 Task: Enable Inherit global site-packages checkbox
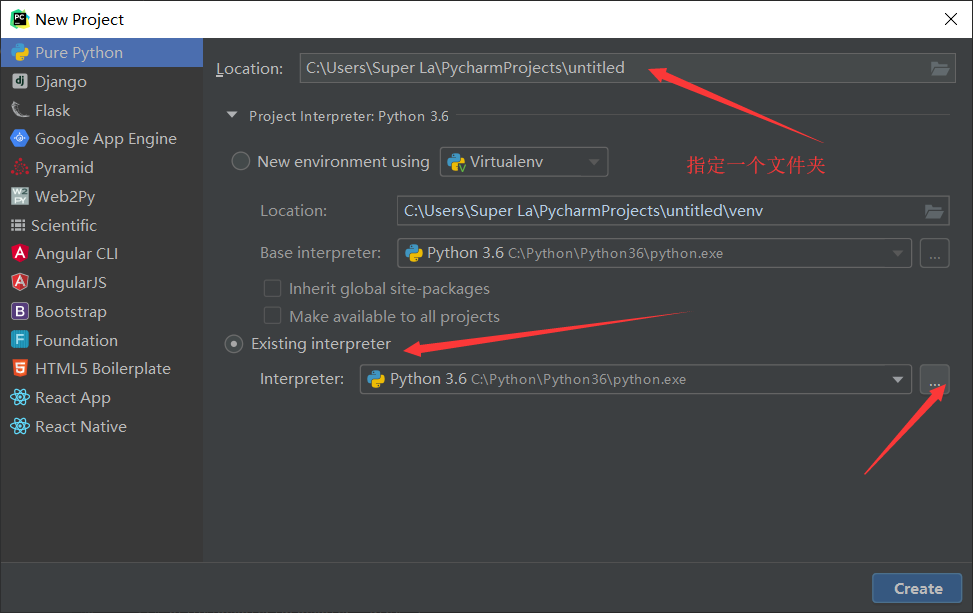click(x=272, y=289)
